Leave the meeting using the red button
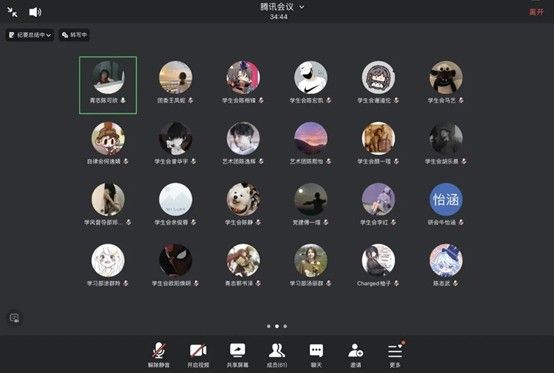 click(x=536, y=12)
